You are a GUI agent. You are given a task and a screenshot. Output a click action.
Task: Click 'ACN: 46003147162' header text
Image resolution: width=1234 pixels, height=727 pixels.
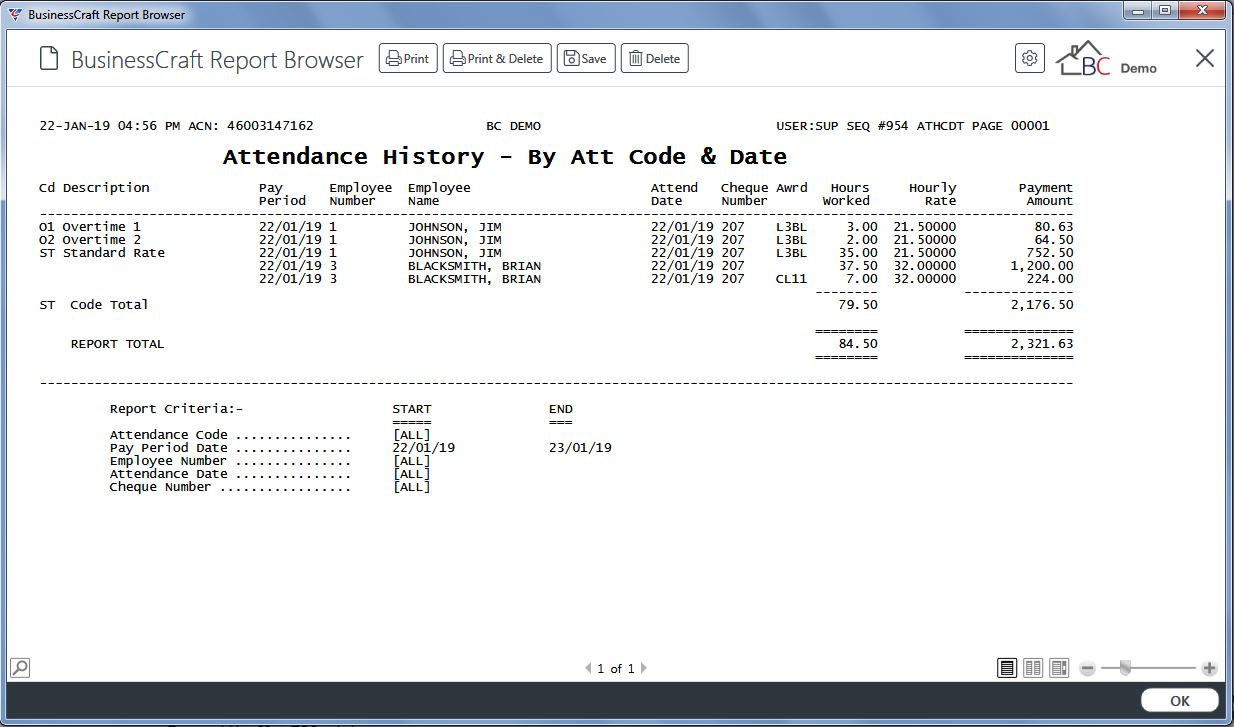click(x=250, y=126)
